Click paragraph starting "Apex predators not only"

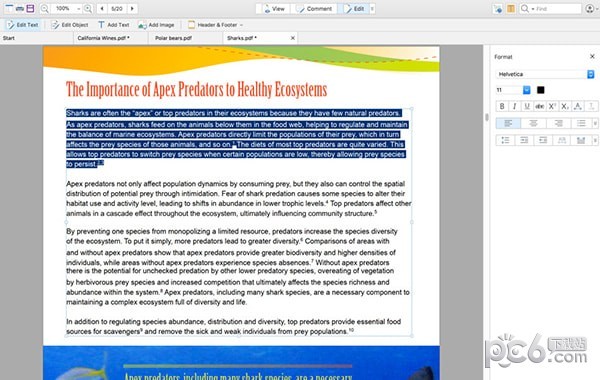(239, 199)
